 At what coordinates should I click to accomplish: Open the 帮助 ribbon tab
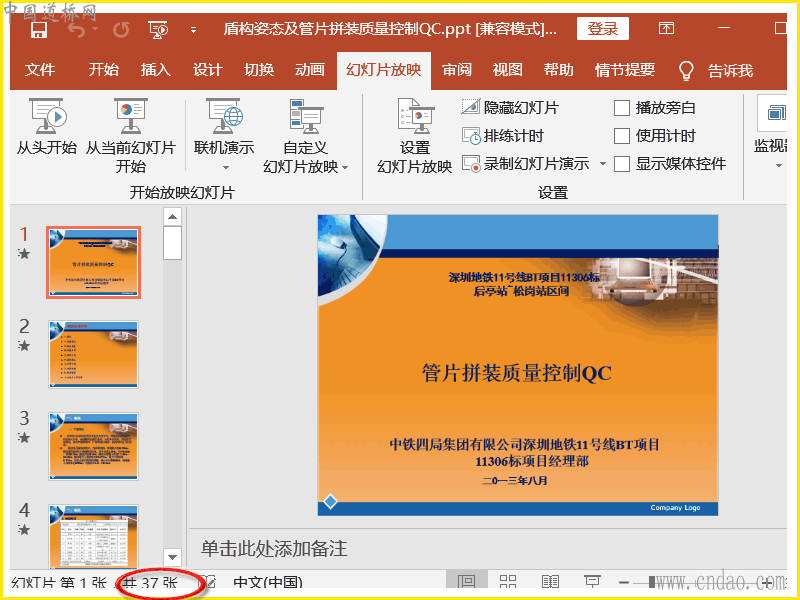tap(558, 70)
